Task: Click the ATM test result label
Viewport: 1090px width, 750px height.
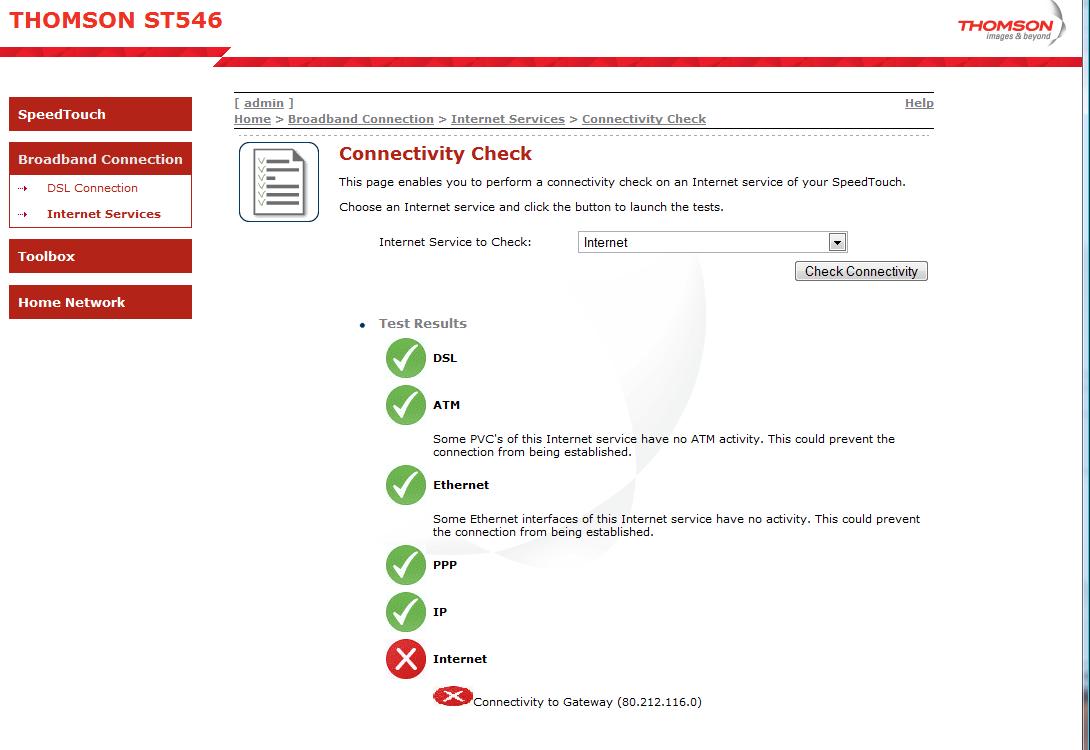Action: coord(446,405)
